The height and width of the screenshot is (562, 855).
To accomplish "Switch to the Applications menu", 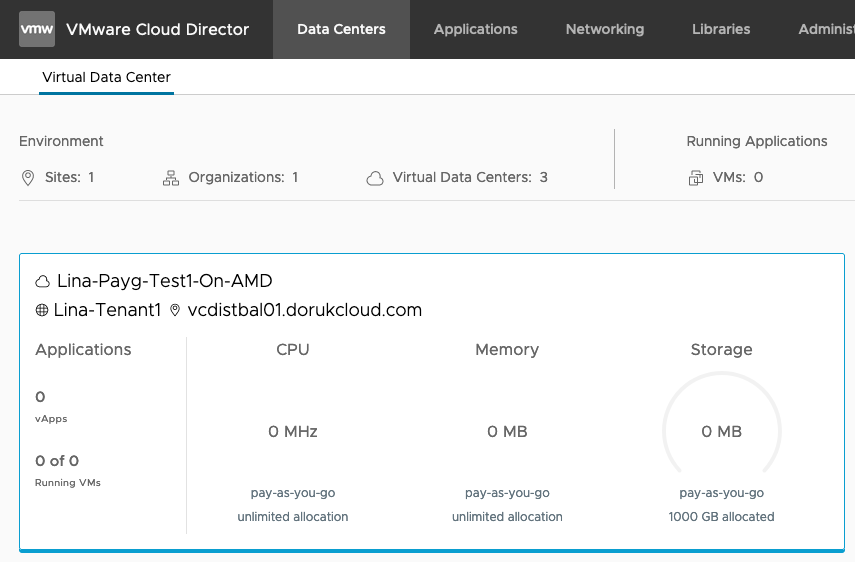I will pyautogui.click(x=475, y=29).
